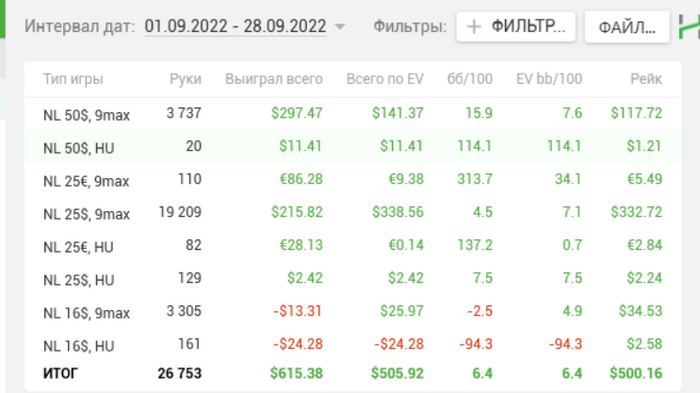The width and height of the screenshot is (700, 393).
Task: Select the NL 16$, HU row
Action: [x=353, y=345]
